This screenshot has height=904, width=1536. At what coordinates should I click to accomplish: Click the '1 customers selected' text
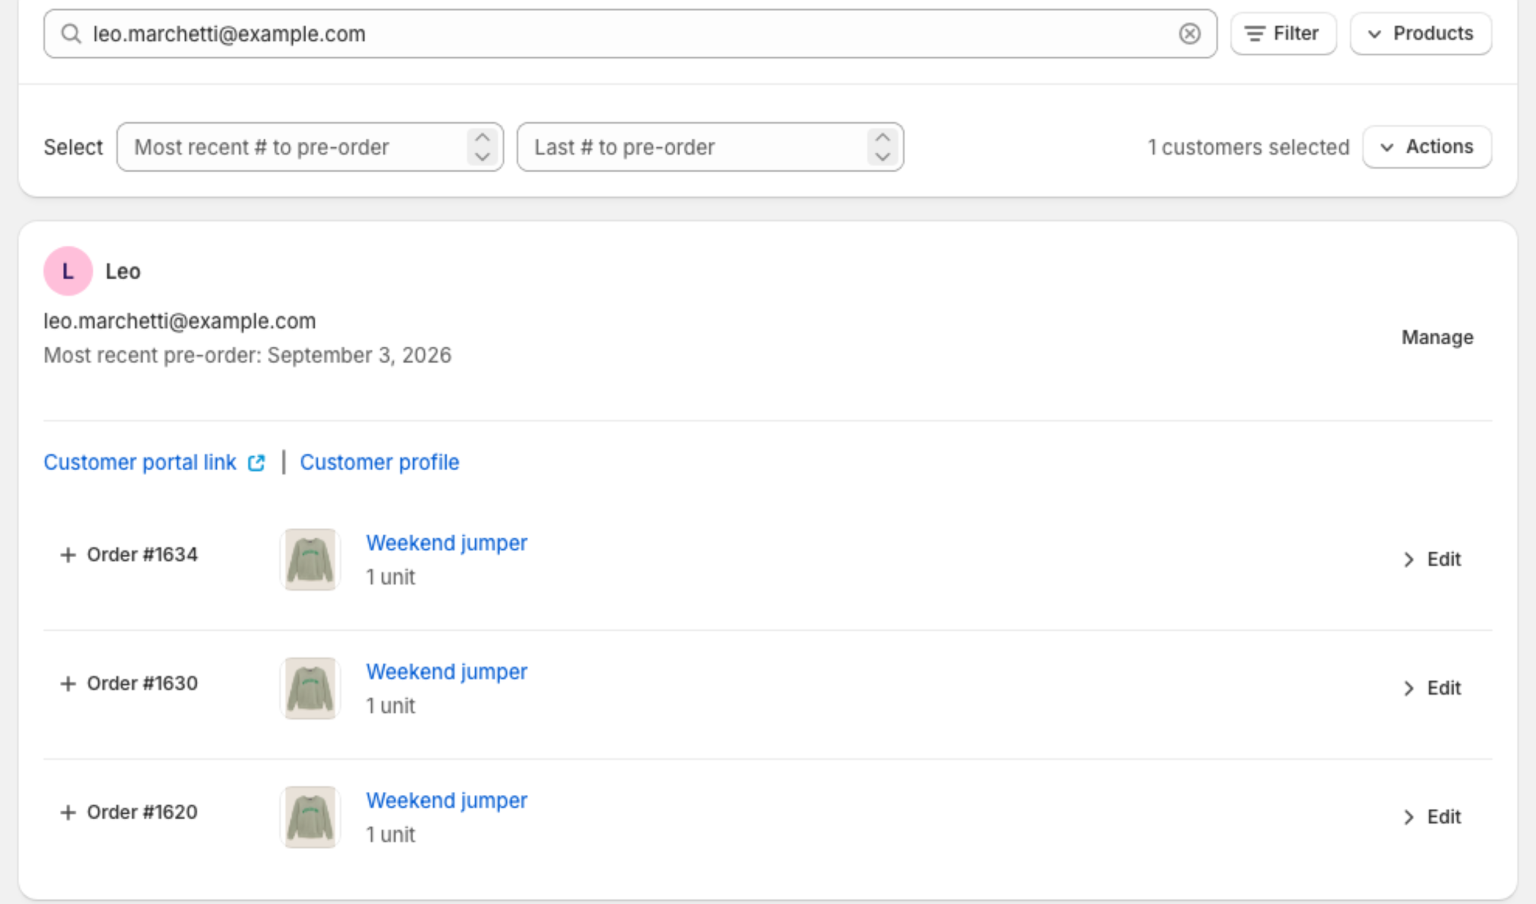[x=1248, y=147]
